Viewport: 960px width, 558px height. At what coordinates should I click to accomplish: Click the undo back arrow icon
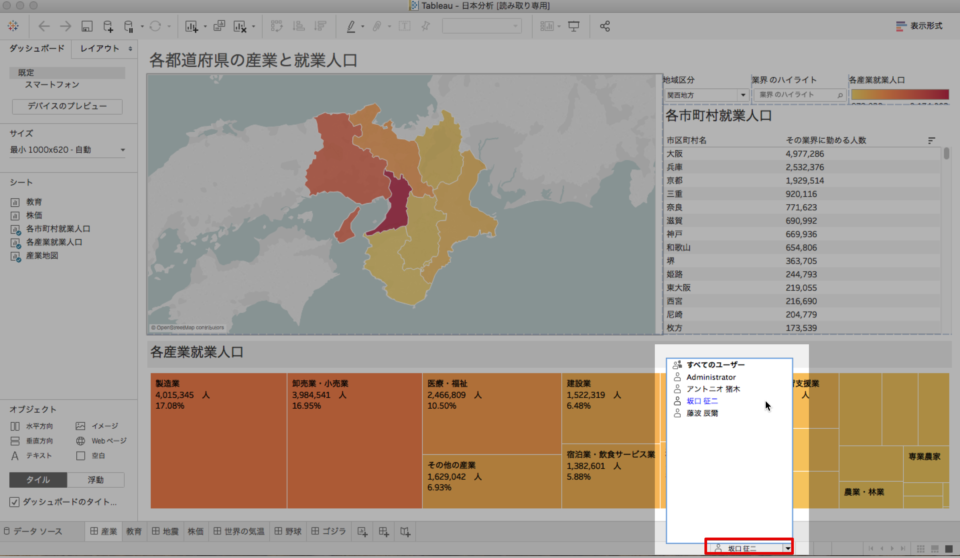[x=43, y=26]
